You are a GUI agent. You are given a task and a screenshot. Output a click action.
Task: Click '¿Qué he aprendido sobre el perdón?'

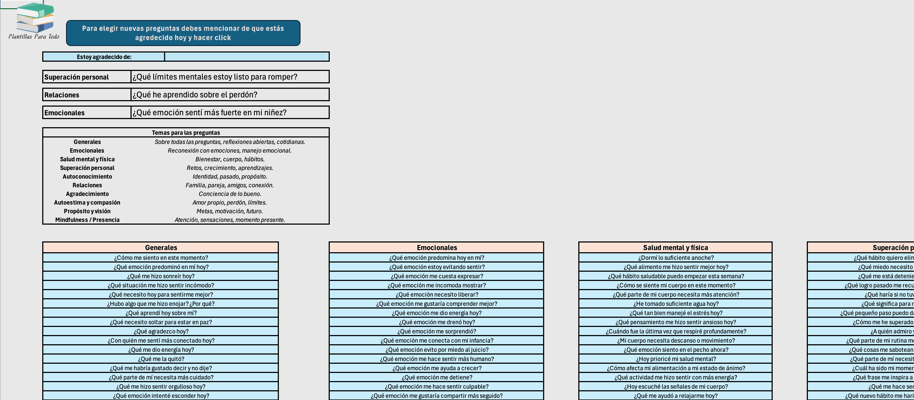pos(231,94)
